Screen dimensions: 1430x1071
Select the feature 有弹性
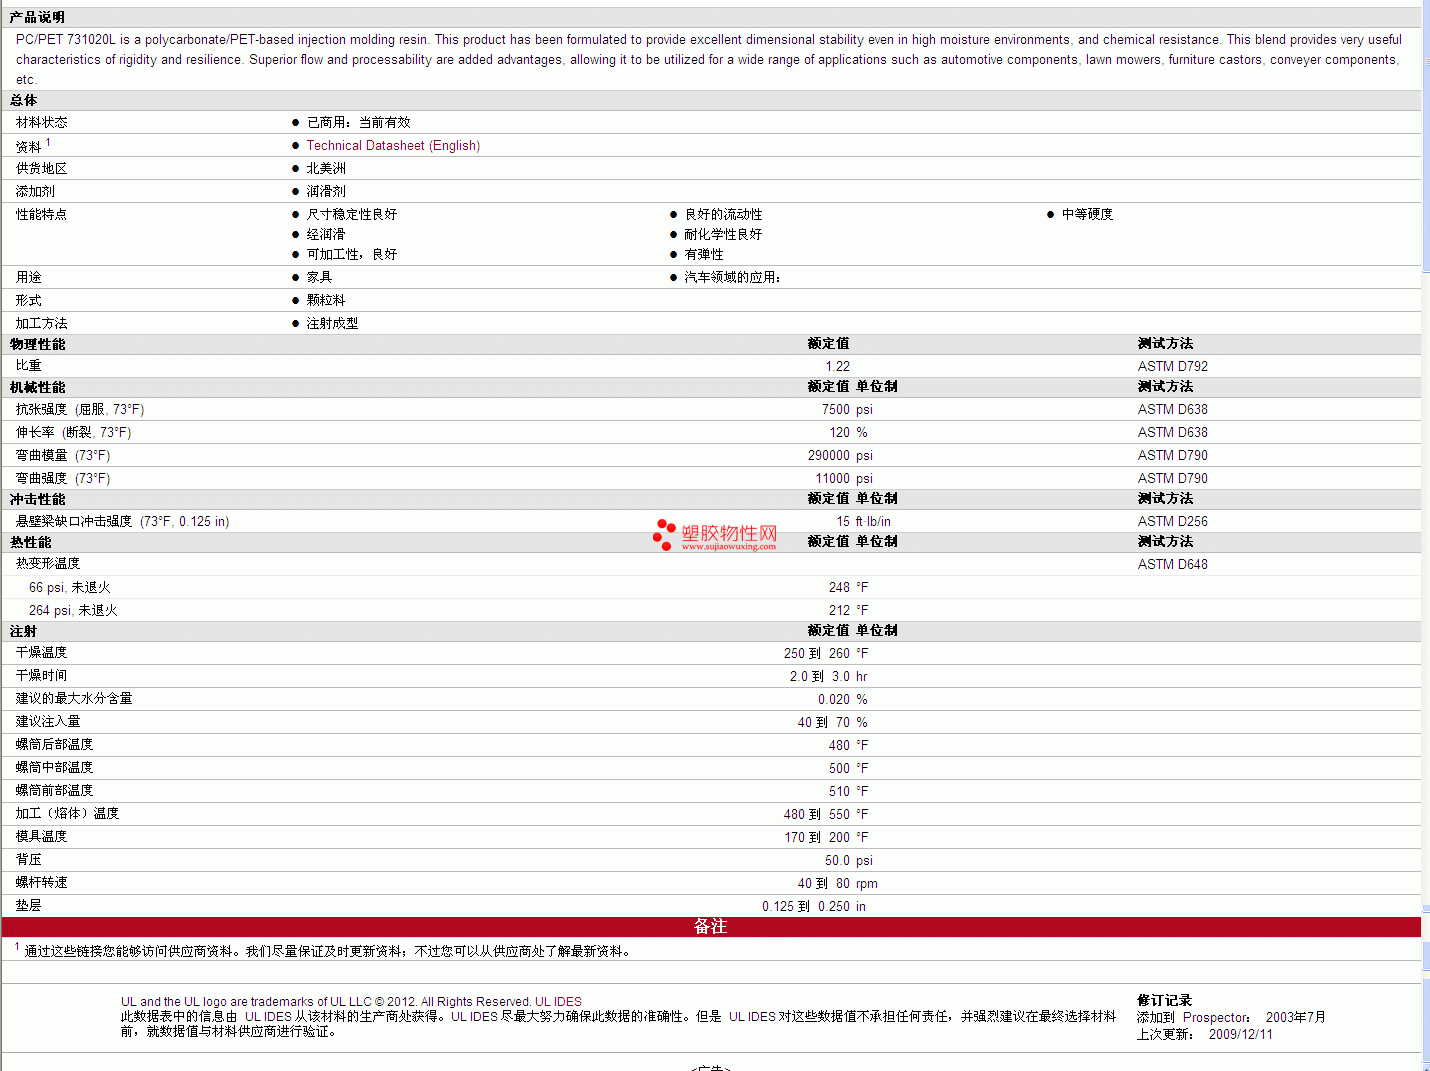704,254
